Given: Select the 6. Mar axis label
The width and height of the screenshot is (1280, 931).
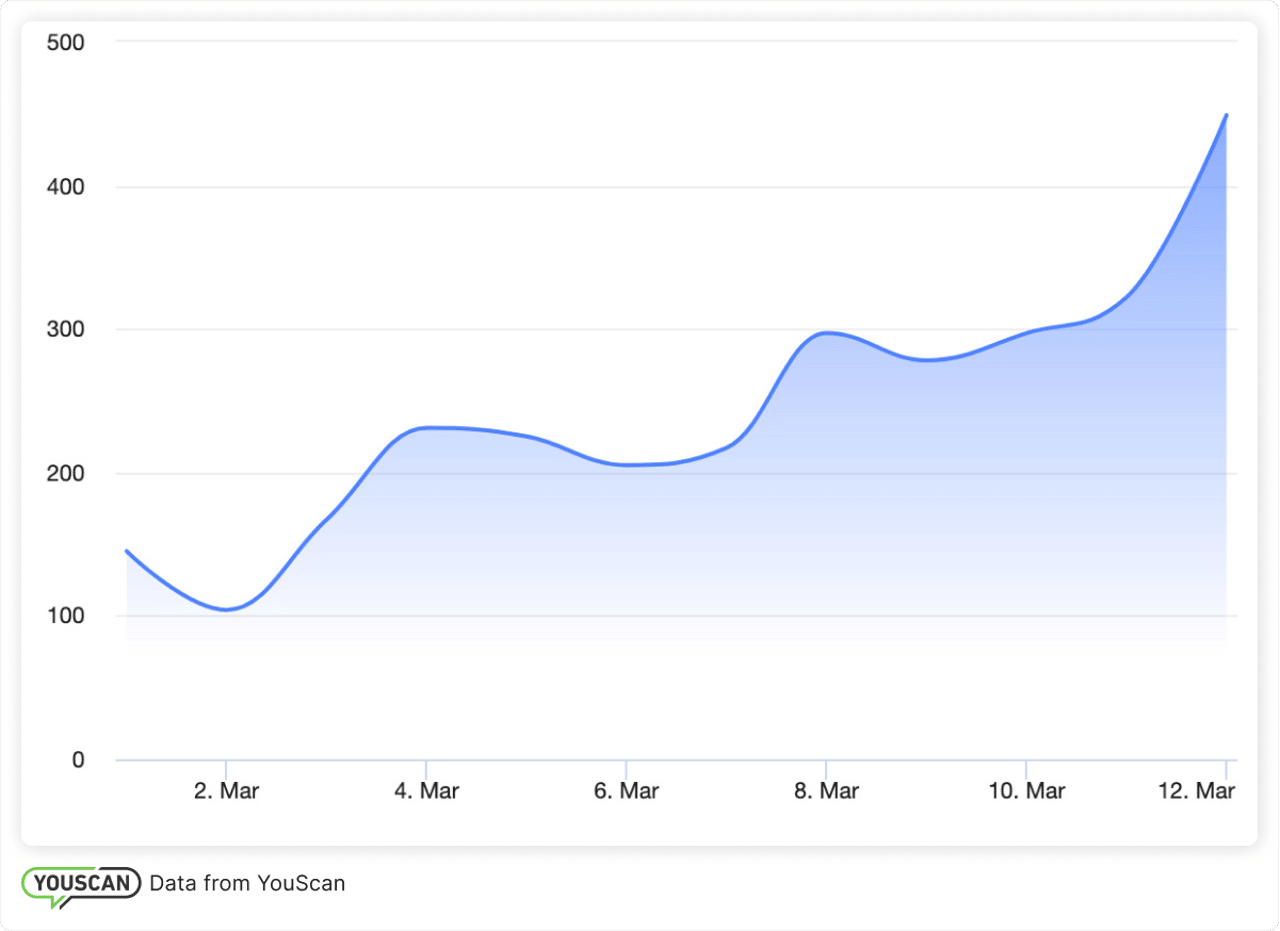Looking at the screenshot, I should point(626,791).
